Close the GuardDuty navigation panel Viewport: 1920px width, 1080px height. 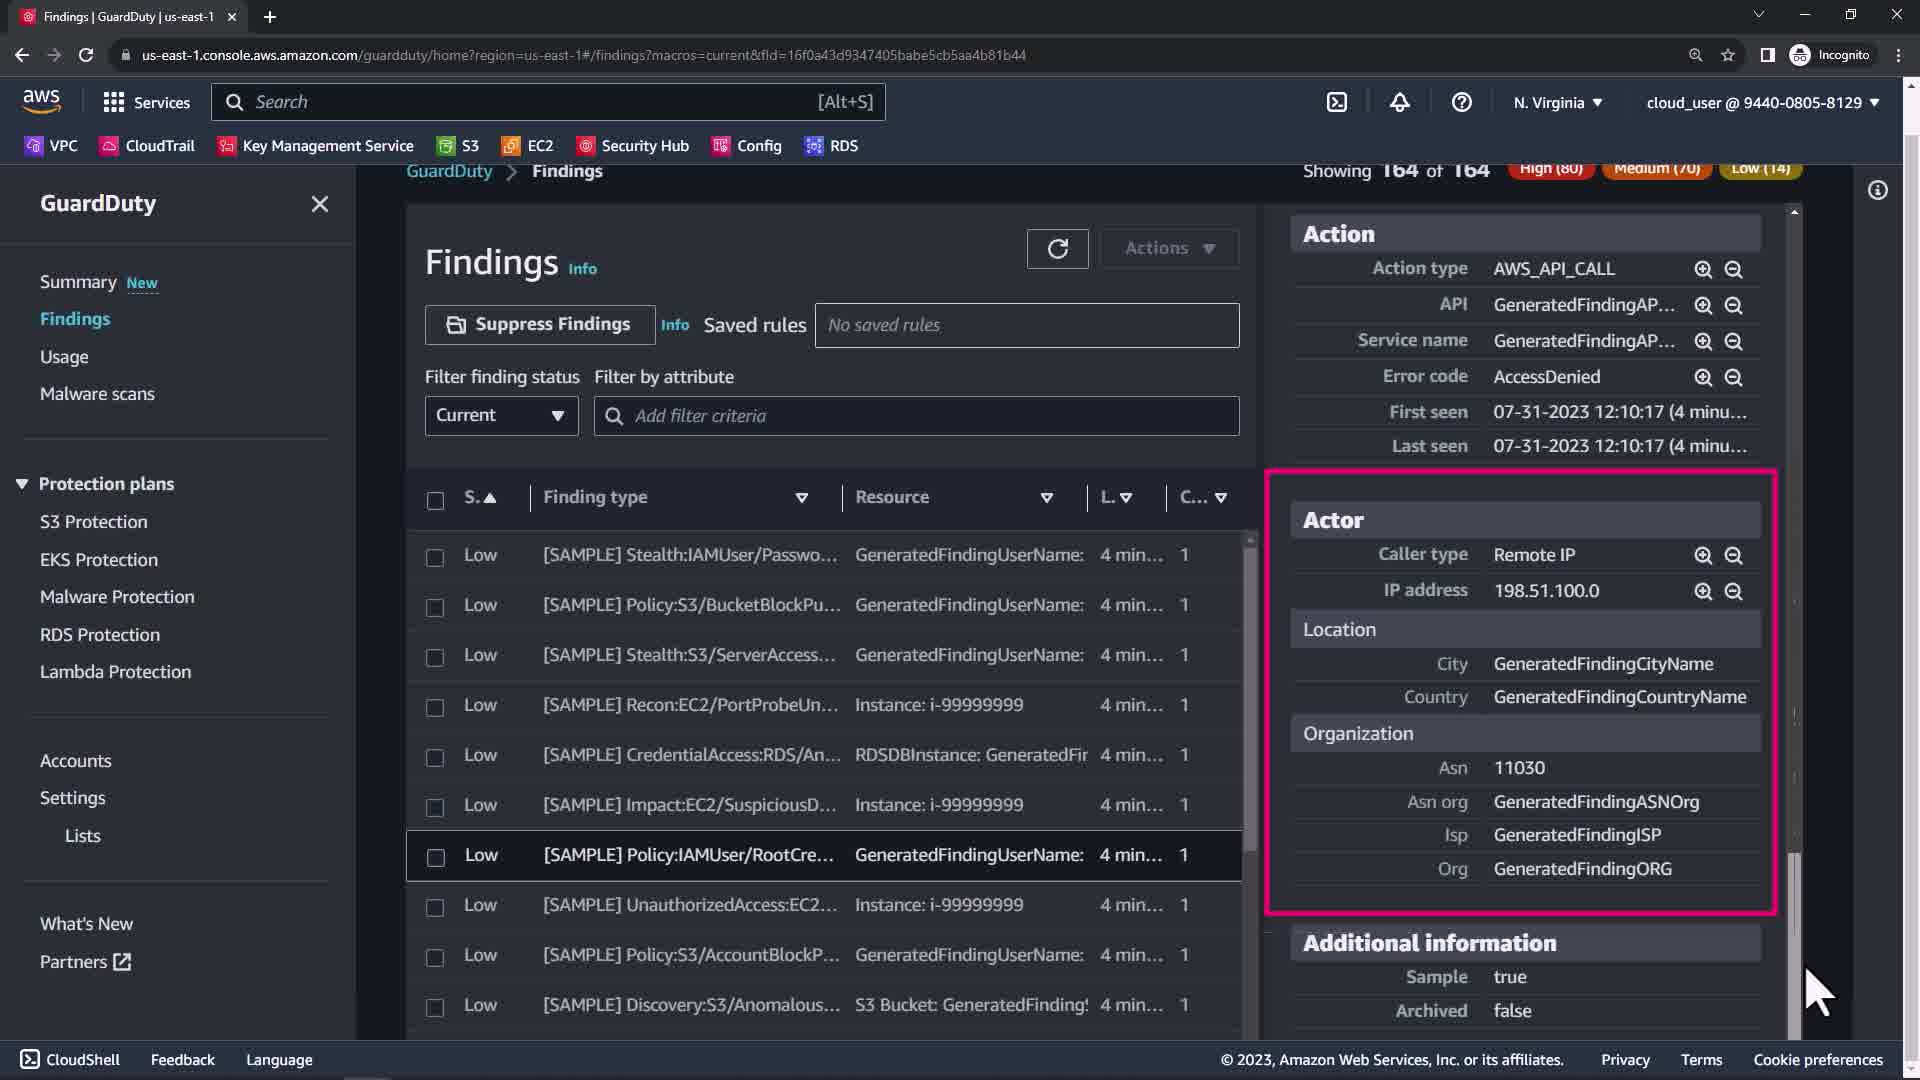(x=319, y=204)
